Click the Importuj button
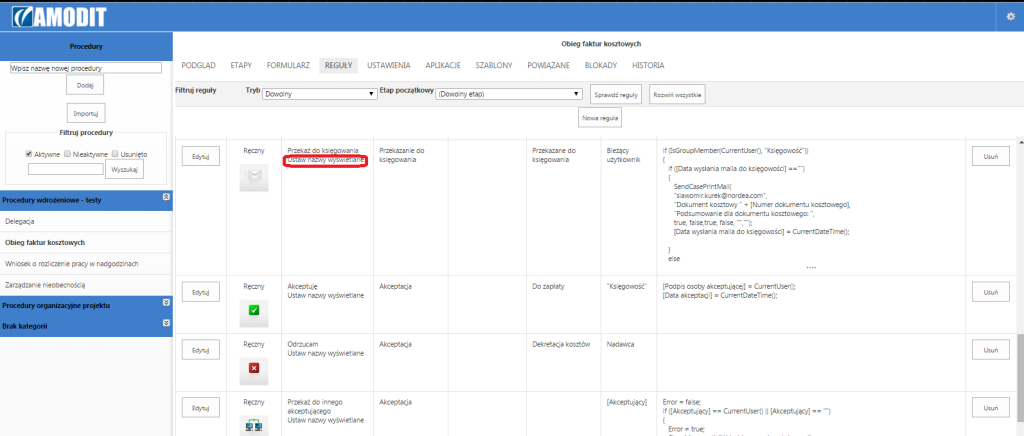The width and height of the screenshot is (1024, 436). pos(86,113)
